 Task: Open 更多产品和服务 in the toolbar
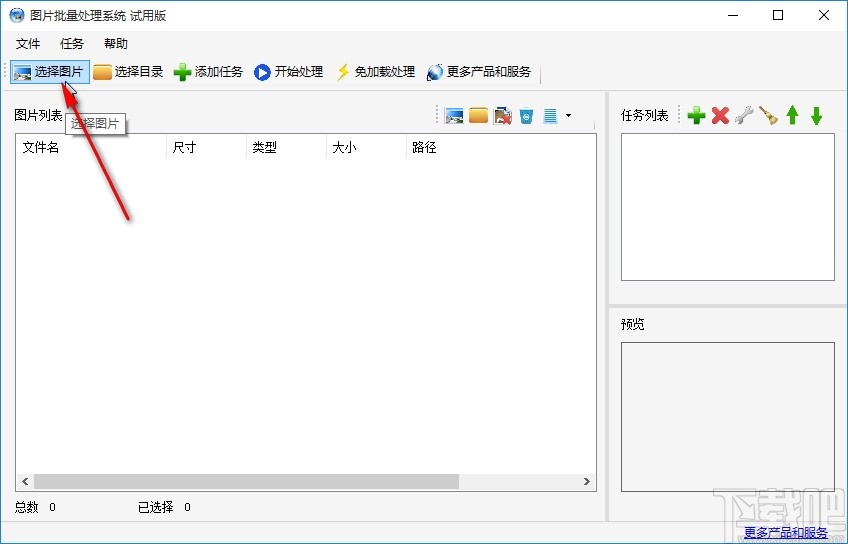(479, 72)
